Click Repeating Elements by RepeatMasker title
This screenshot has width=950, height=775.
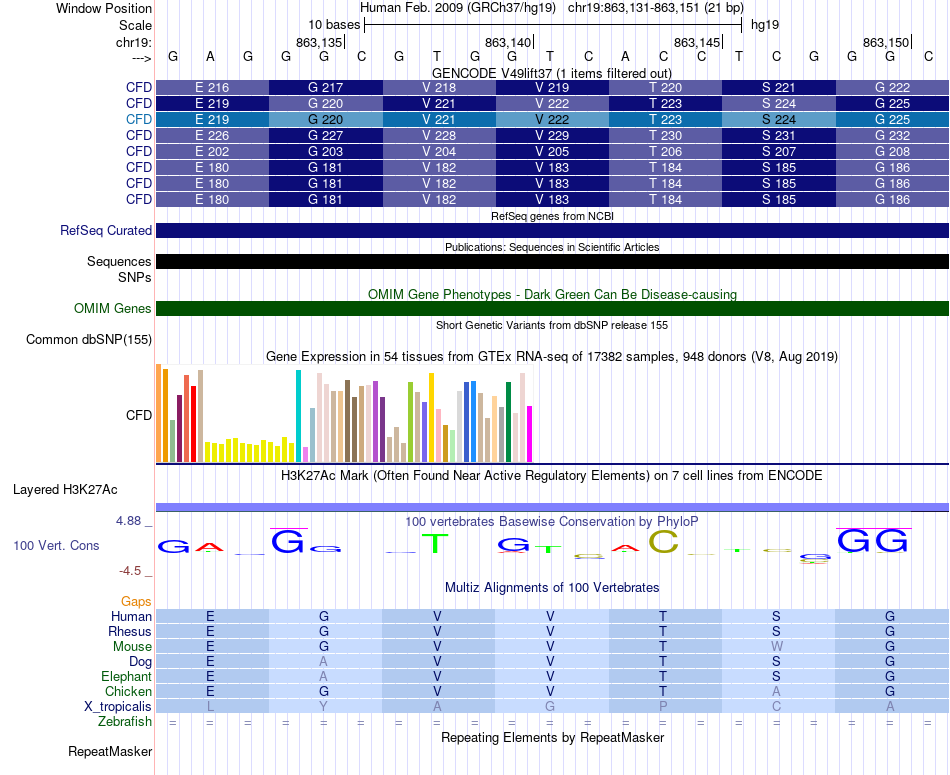[x=552, y=737]
